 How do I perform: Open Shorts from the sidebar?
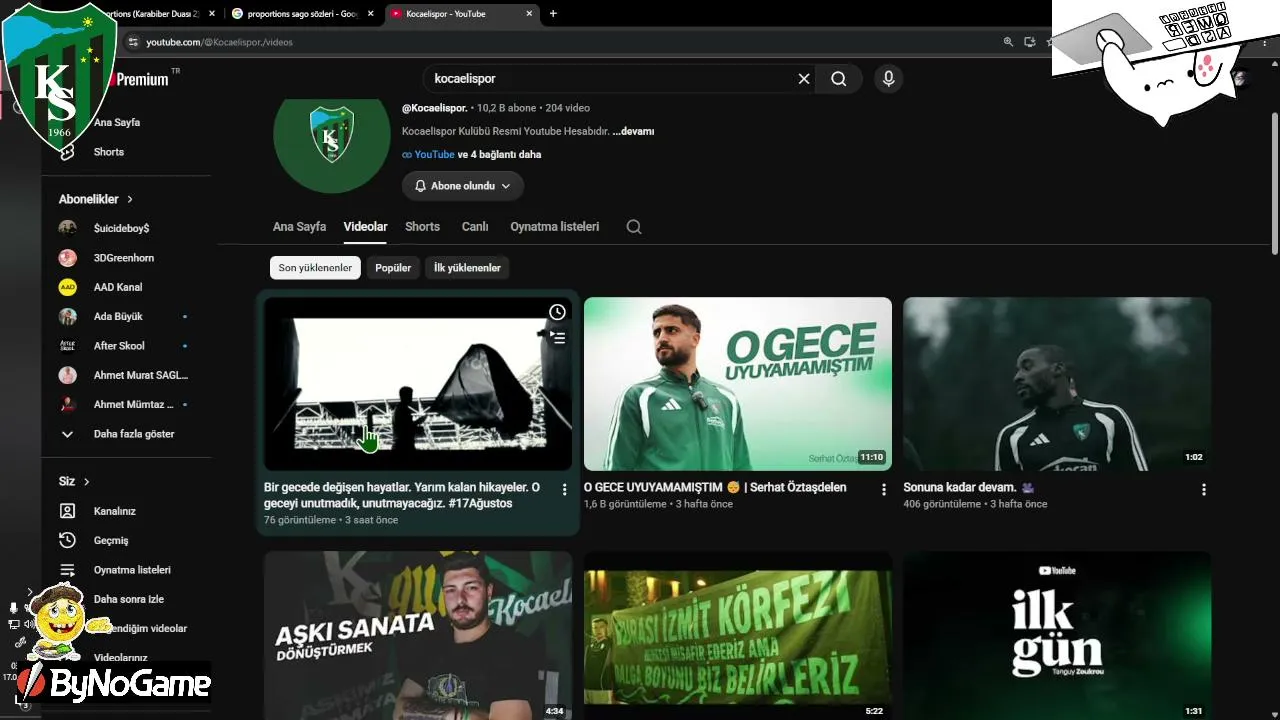pyautogui.click(x=108, y=152)
